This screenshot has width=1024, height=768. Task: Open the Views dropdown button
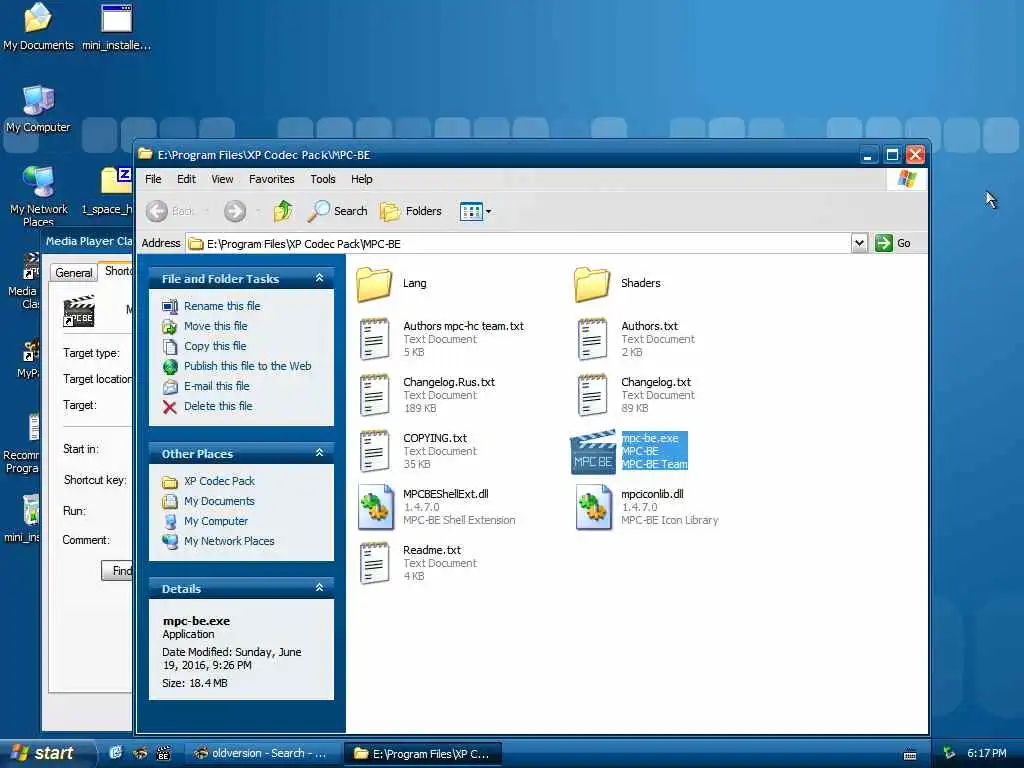click(475, 211)
